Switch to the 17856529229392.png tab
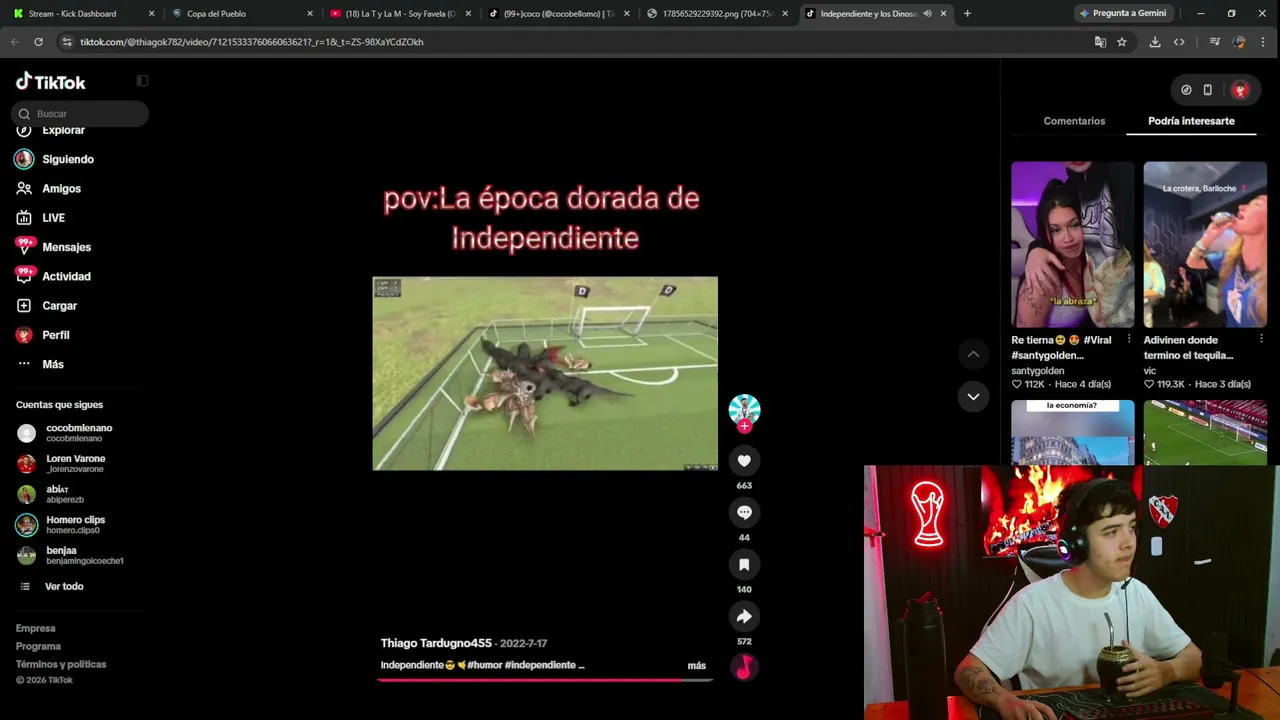 pos(716,14)
